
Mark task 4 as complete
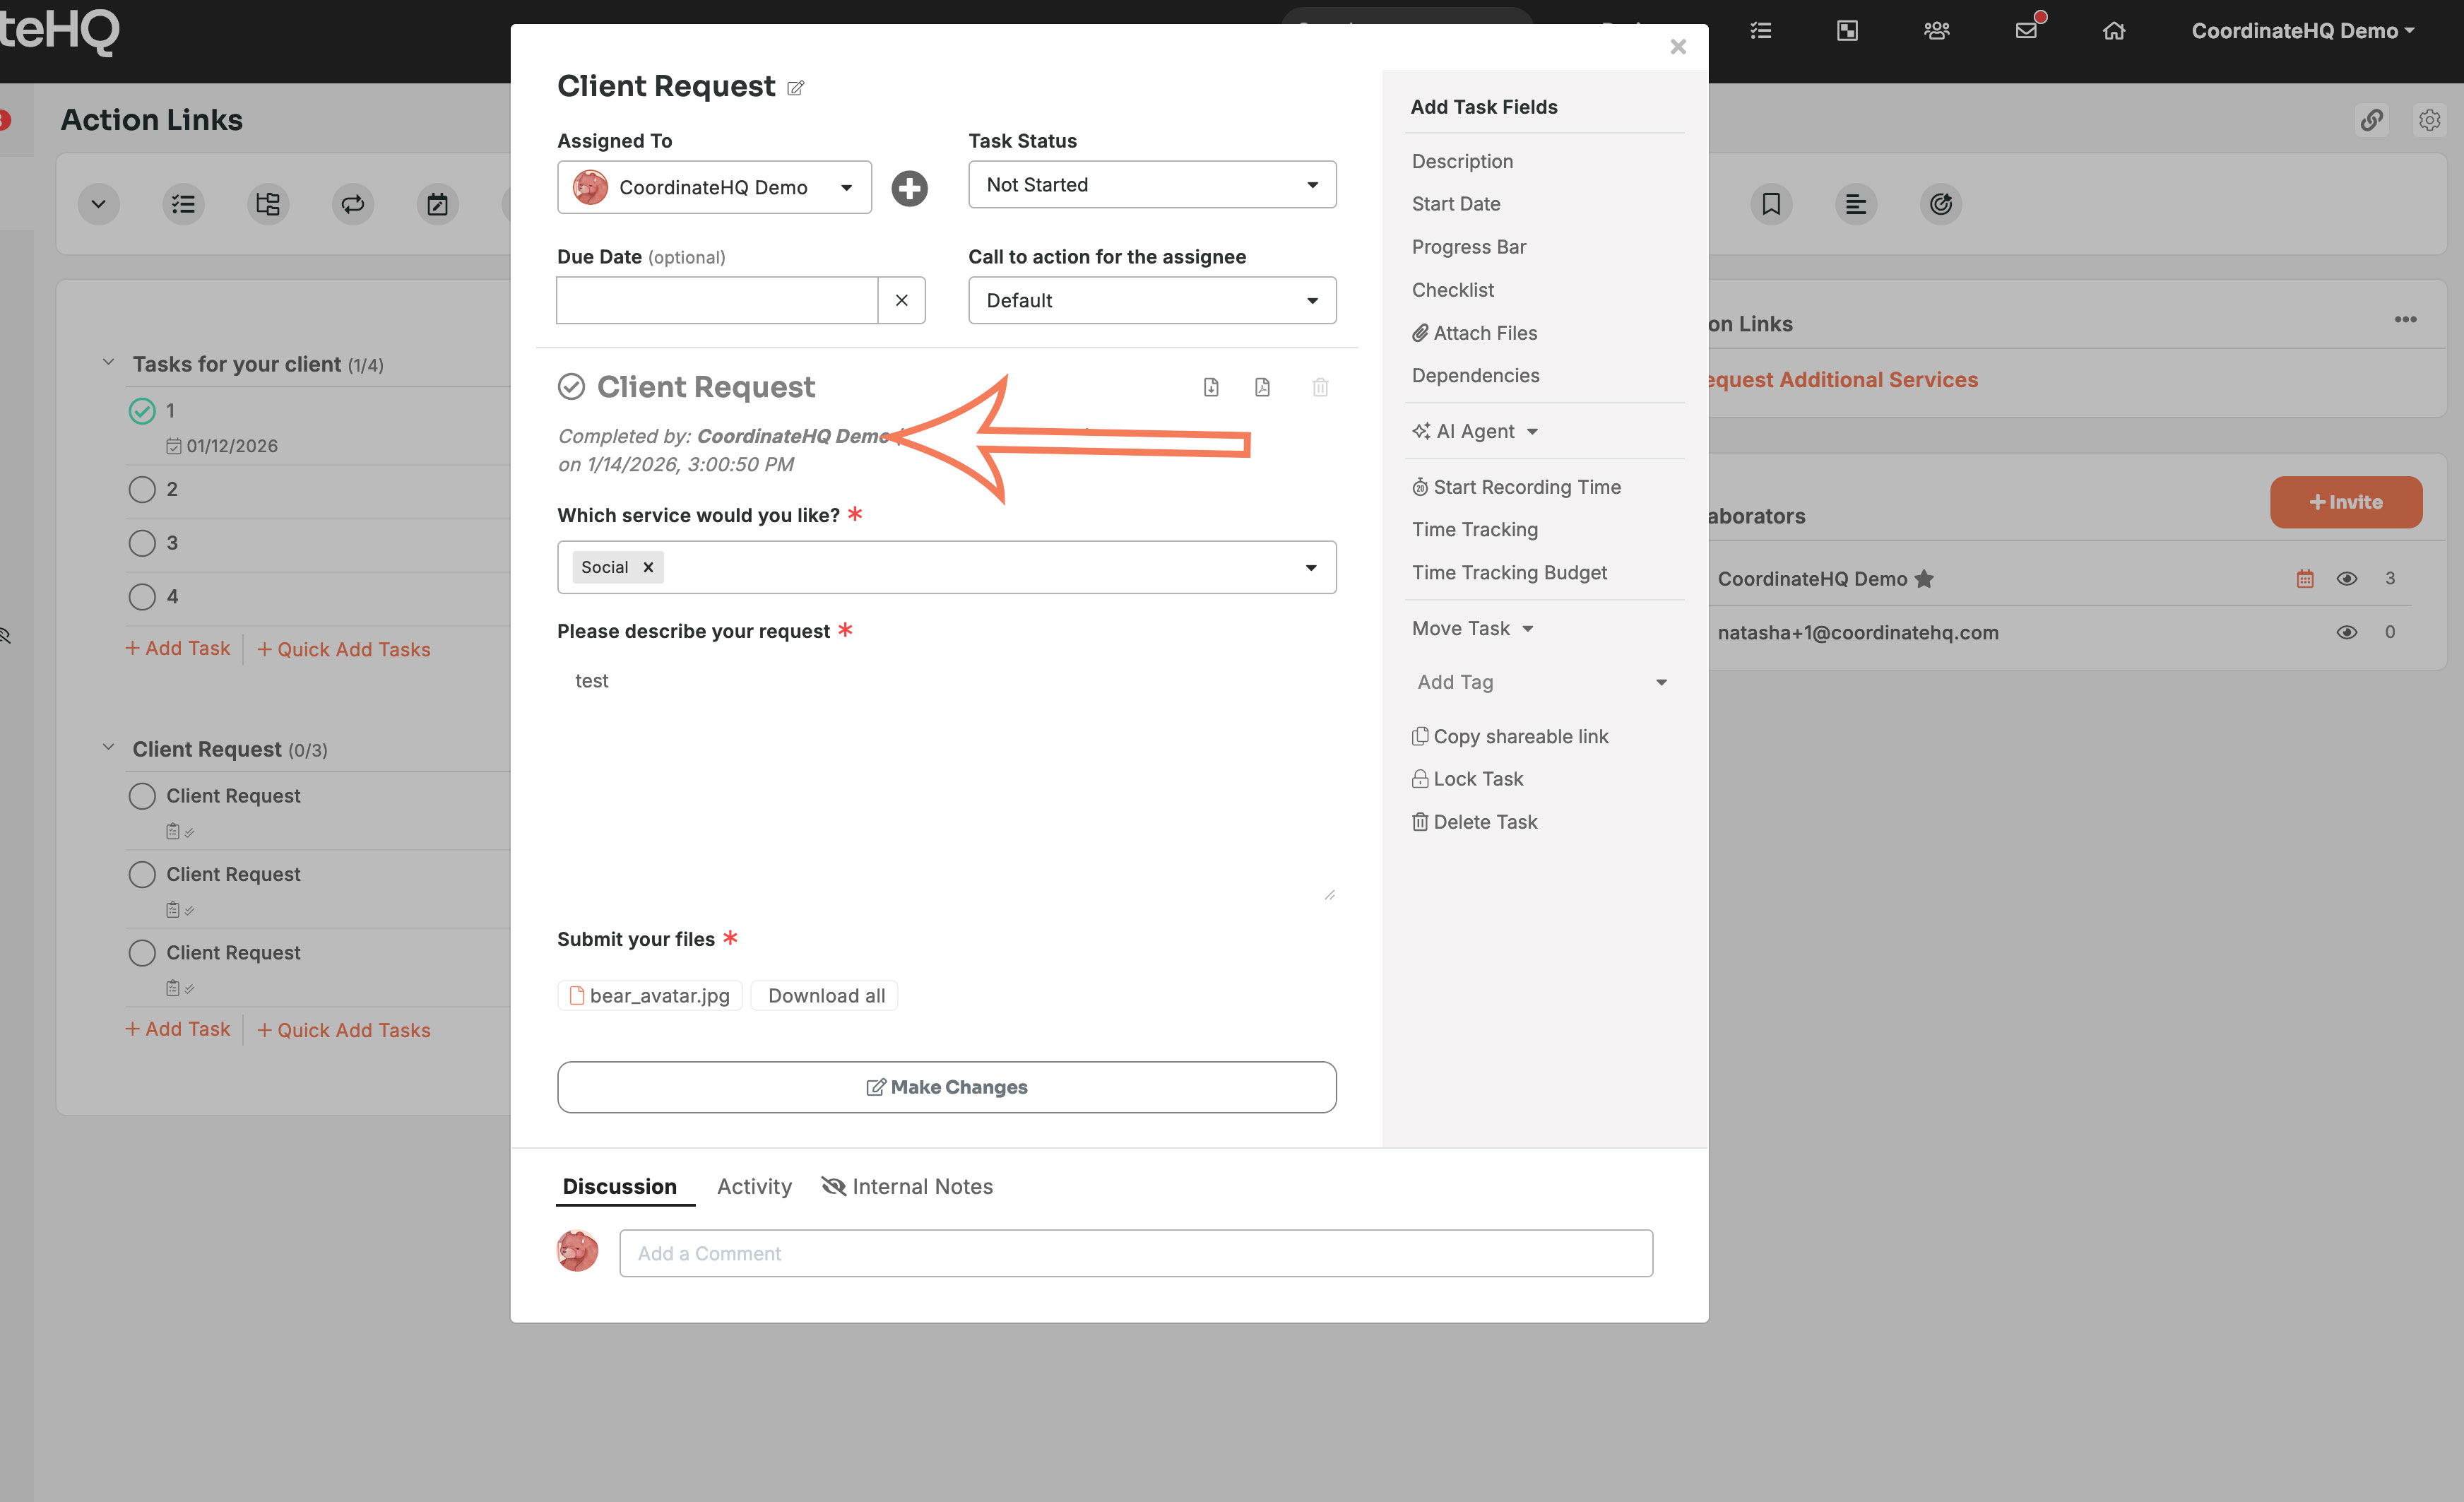click(x=142, y=597)
